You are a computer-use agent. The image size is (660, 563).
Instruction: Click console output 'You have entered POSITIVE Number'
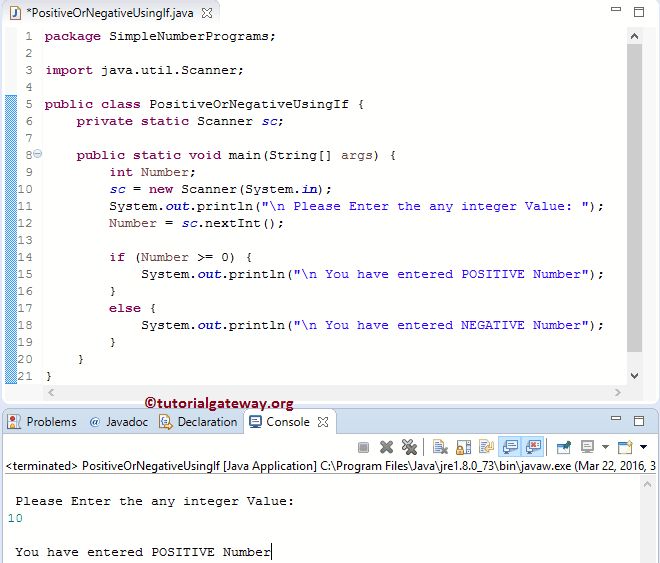pyautogui.click(x=143, y=552)
